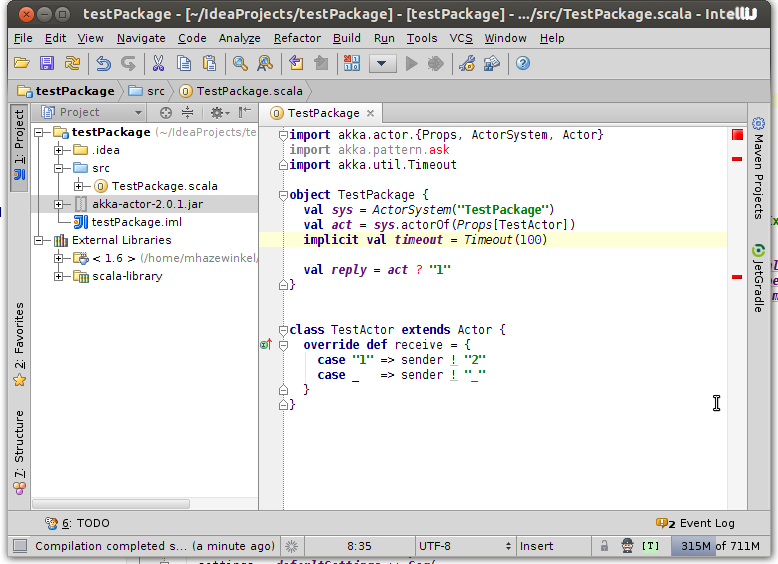Image resolution: width=778 pixels, height=564 pixels.
Task: Click the Undo toolbar icon
Action: (x=103, y=63)
